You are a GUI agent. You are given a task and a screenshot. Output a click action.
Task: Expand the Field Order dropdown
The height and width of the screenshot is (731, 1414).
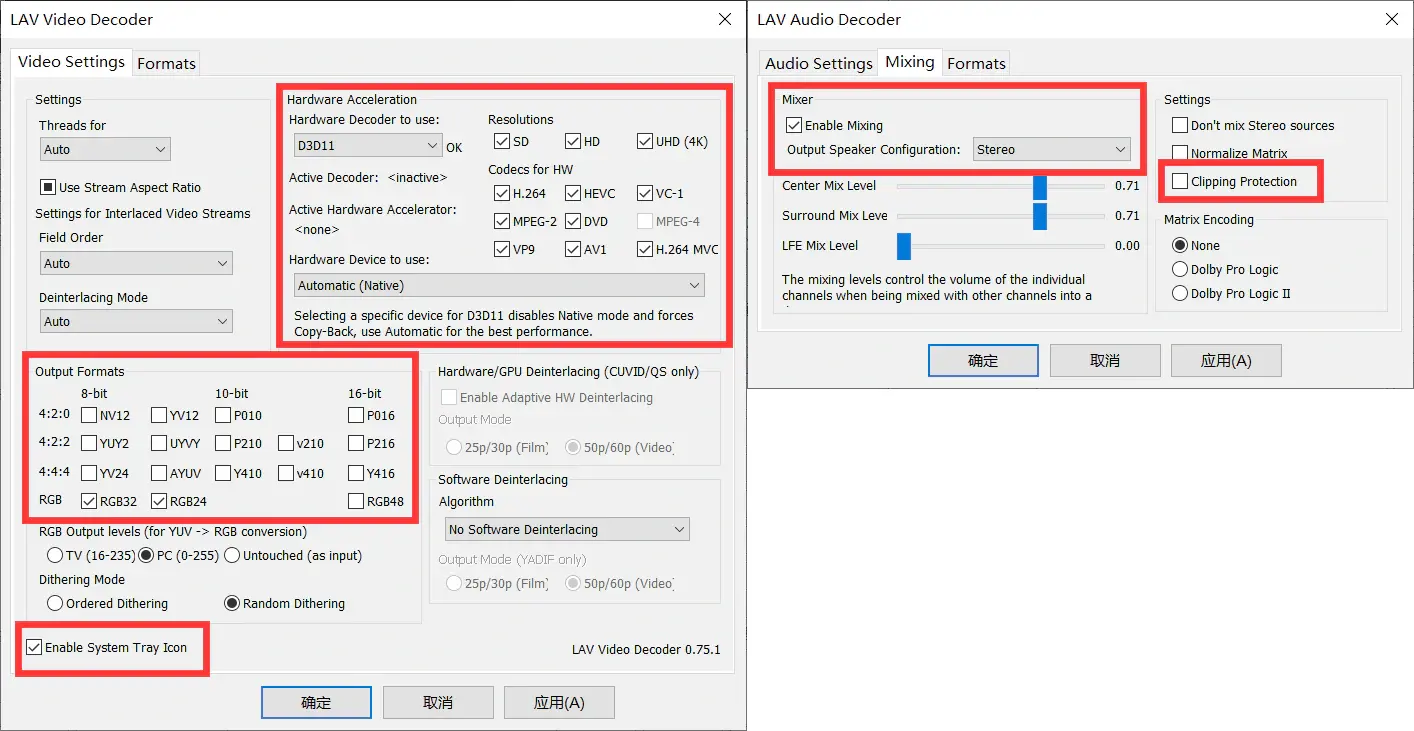click(136, 263)
